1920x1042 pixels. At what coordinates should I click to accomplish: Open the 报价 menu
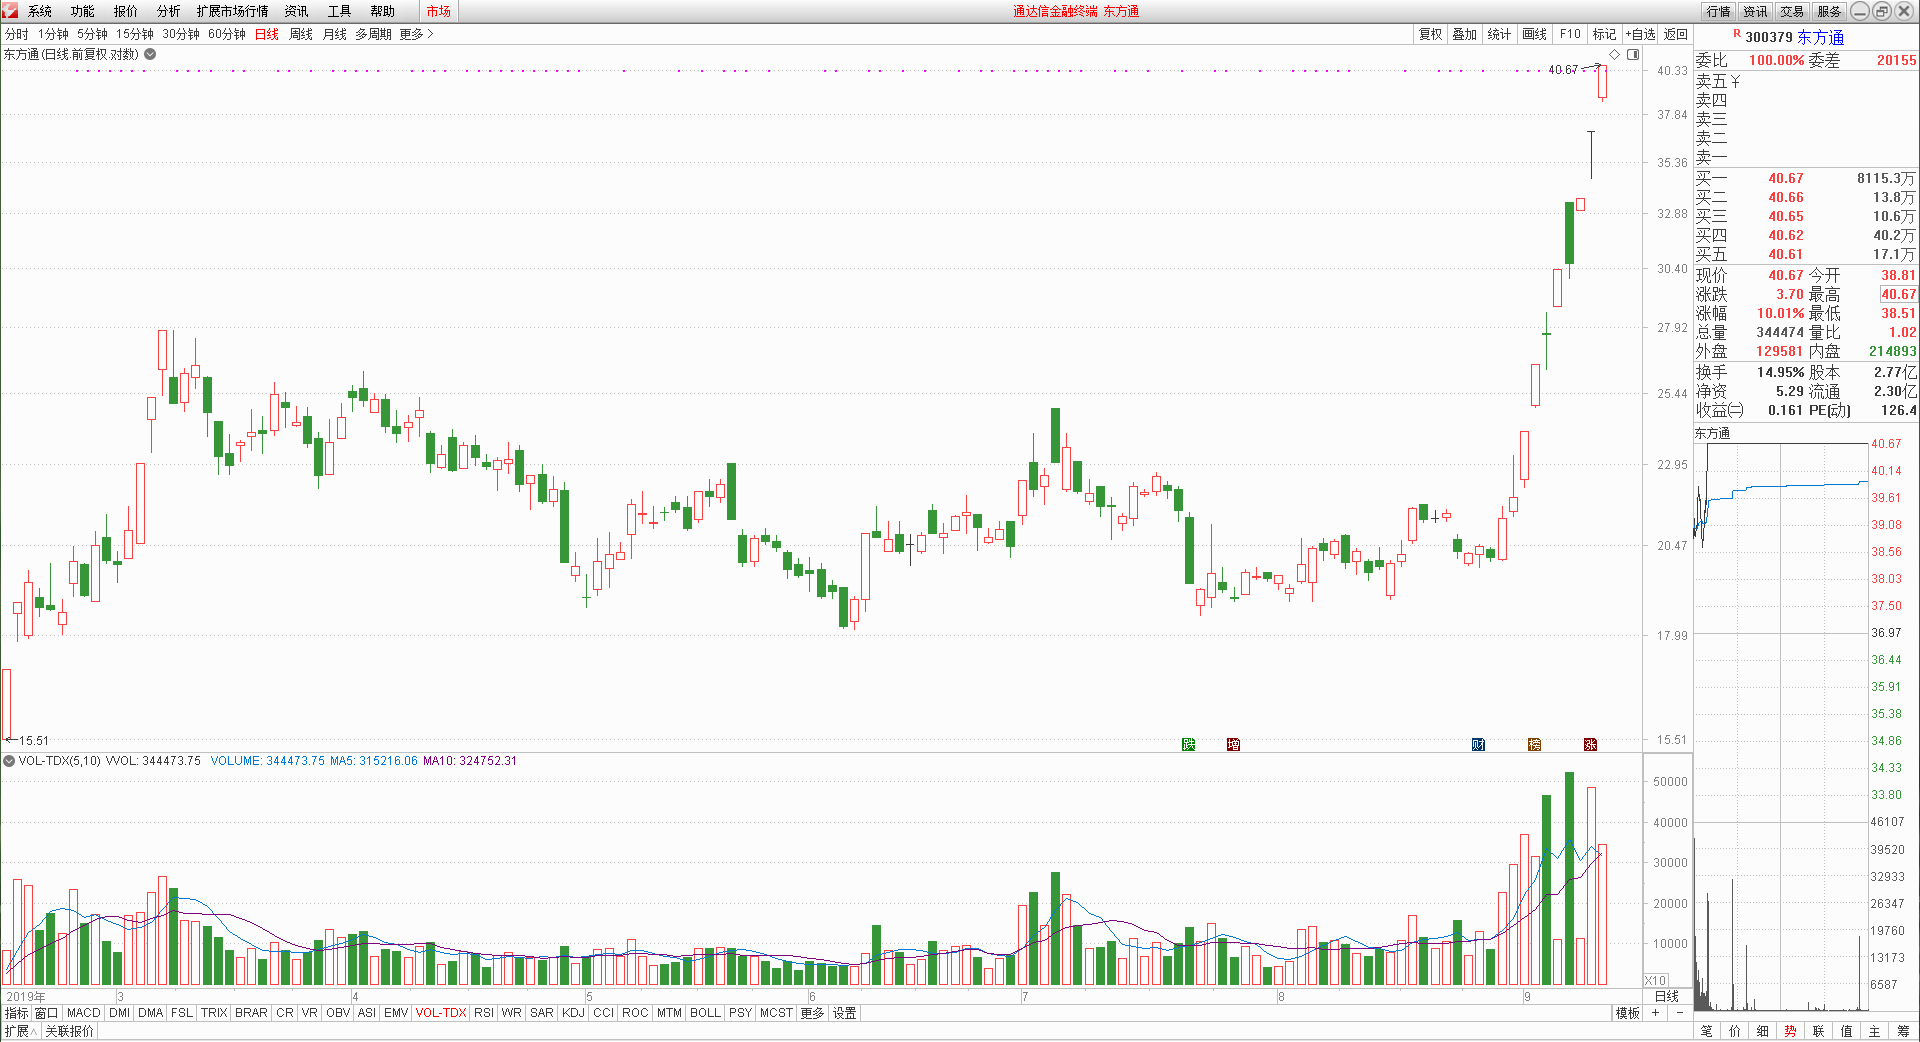tap(126, 11)
